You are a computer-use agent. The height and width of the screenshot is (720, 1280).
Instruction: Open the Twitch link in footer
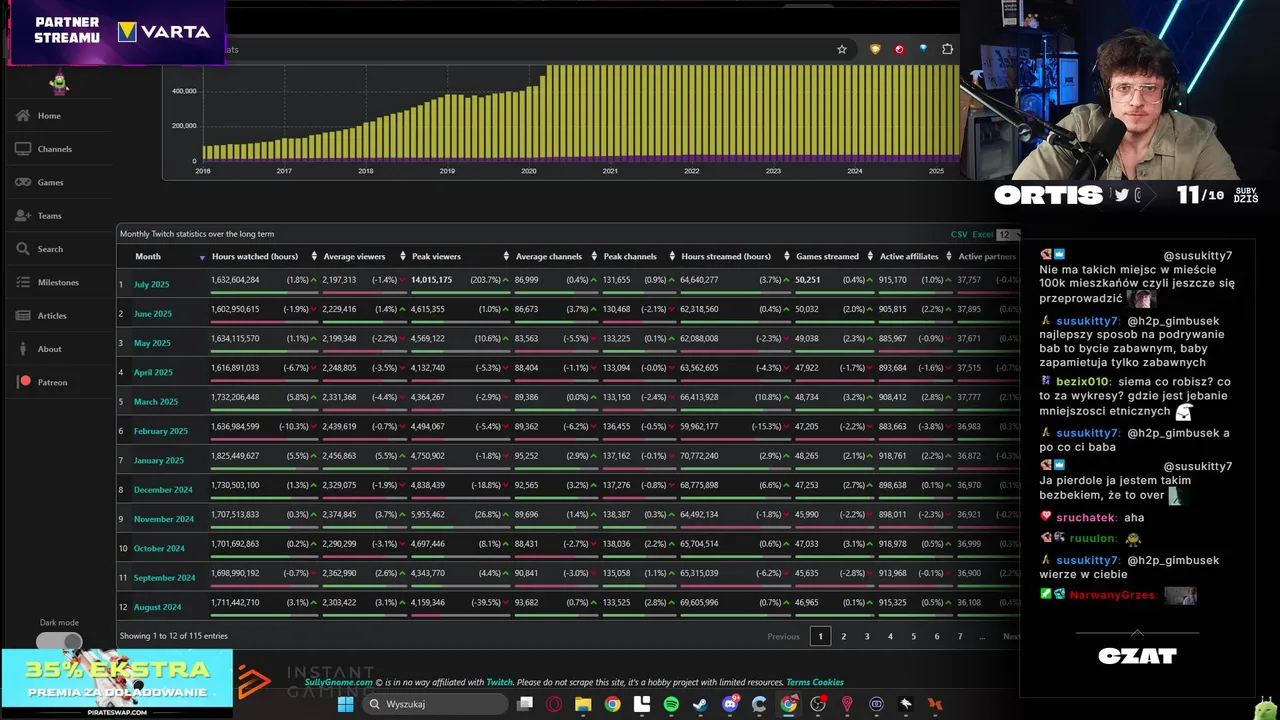[499, 682]
